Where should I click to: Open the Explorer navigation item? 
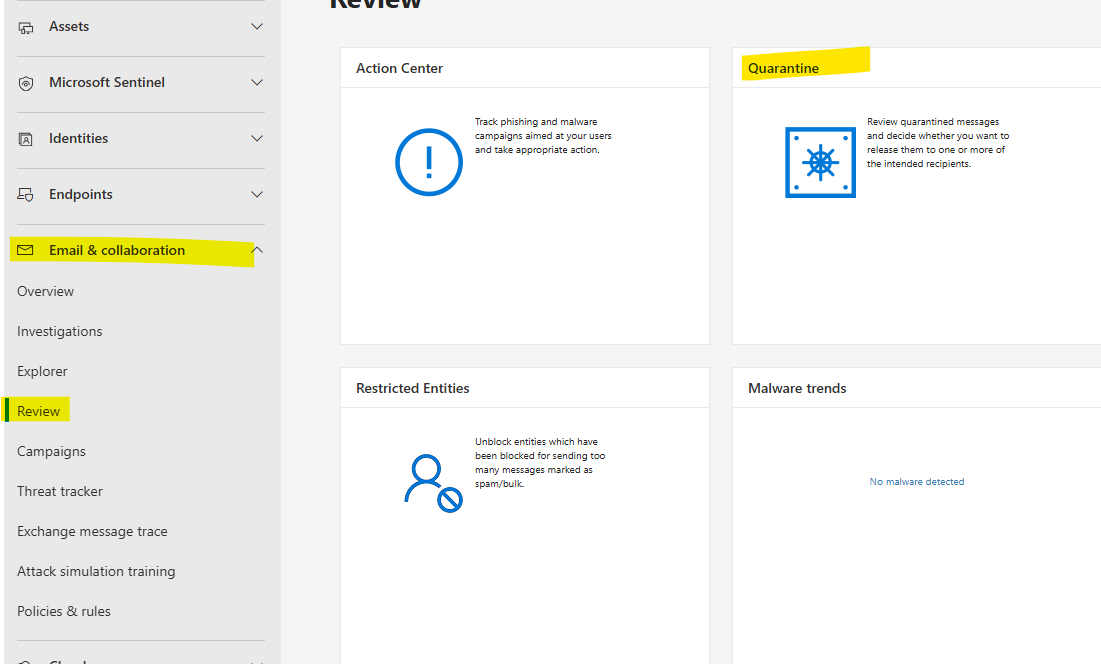pyautogui.click(x=42, y=371)
